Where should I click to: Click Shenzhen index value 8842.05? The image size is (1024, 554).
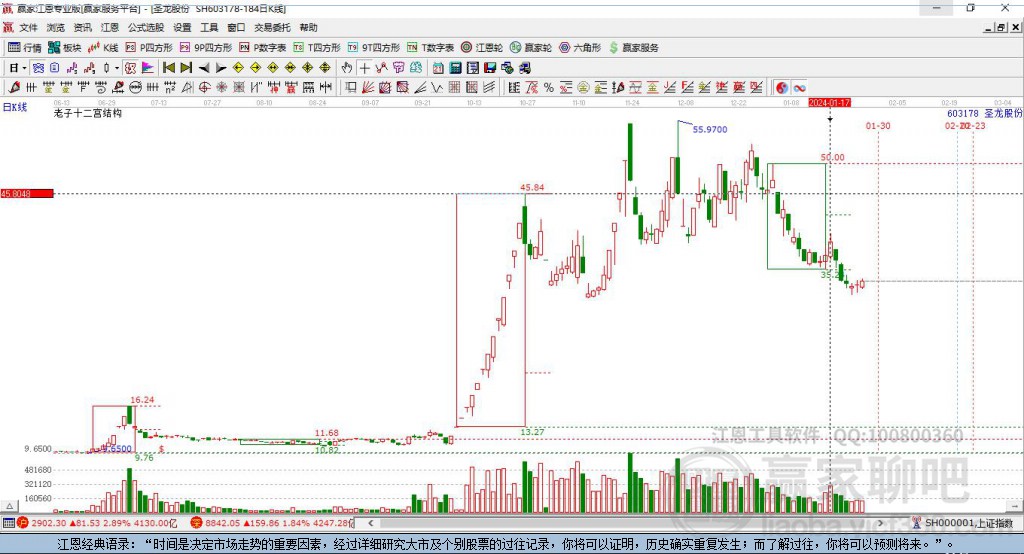223,523
